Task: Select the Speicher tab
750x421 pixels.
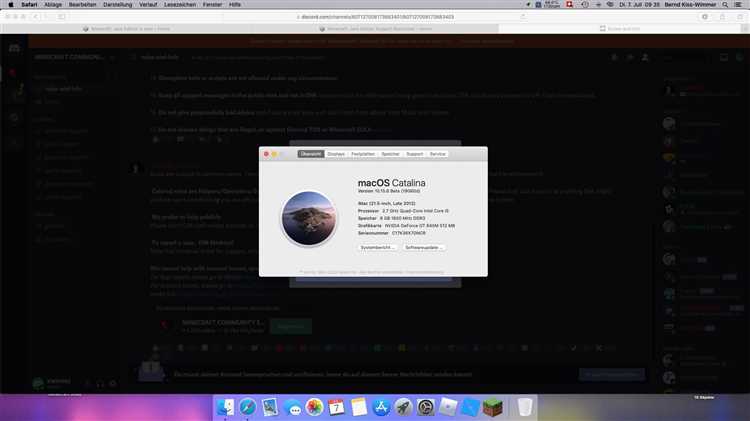Action: tap(390, 154)
